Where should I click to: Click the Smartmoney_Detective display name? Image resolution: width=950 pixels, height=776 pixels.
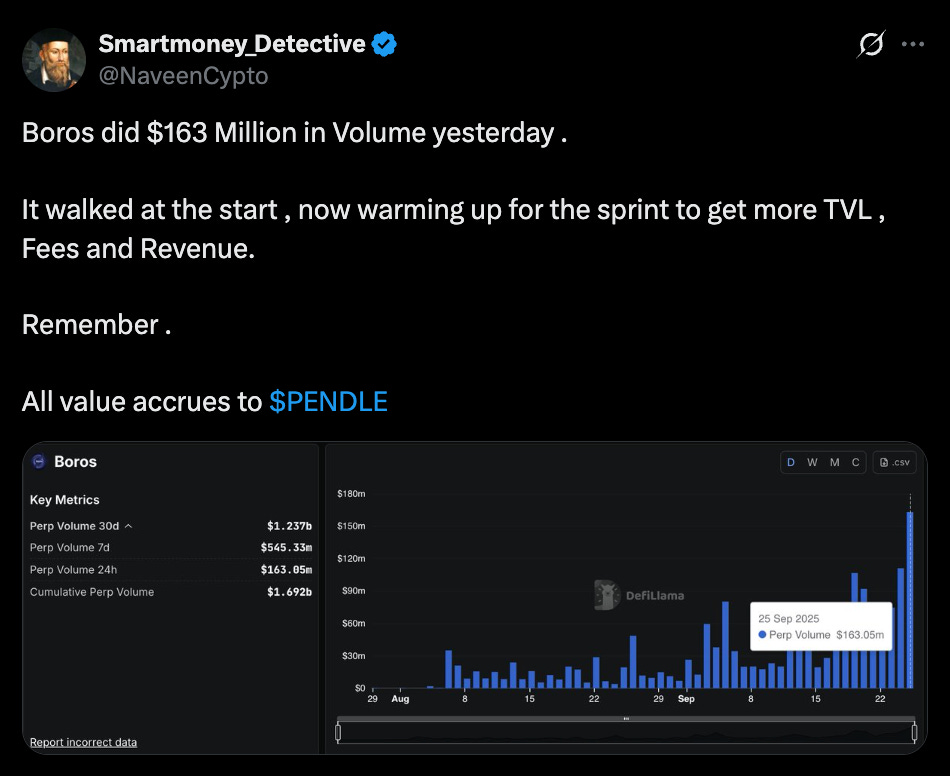click(231, 44)
